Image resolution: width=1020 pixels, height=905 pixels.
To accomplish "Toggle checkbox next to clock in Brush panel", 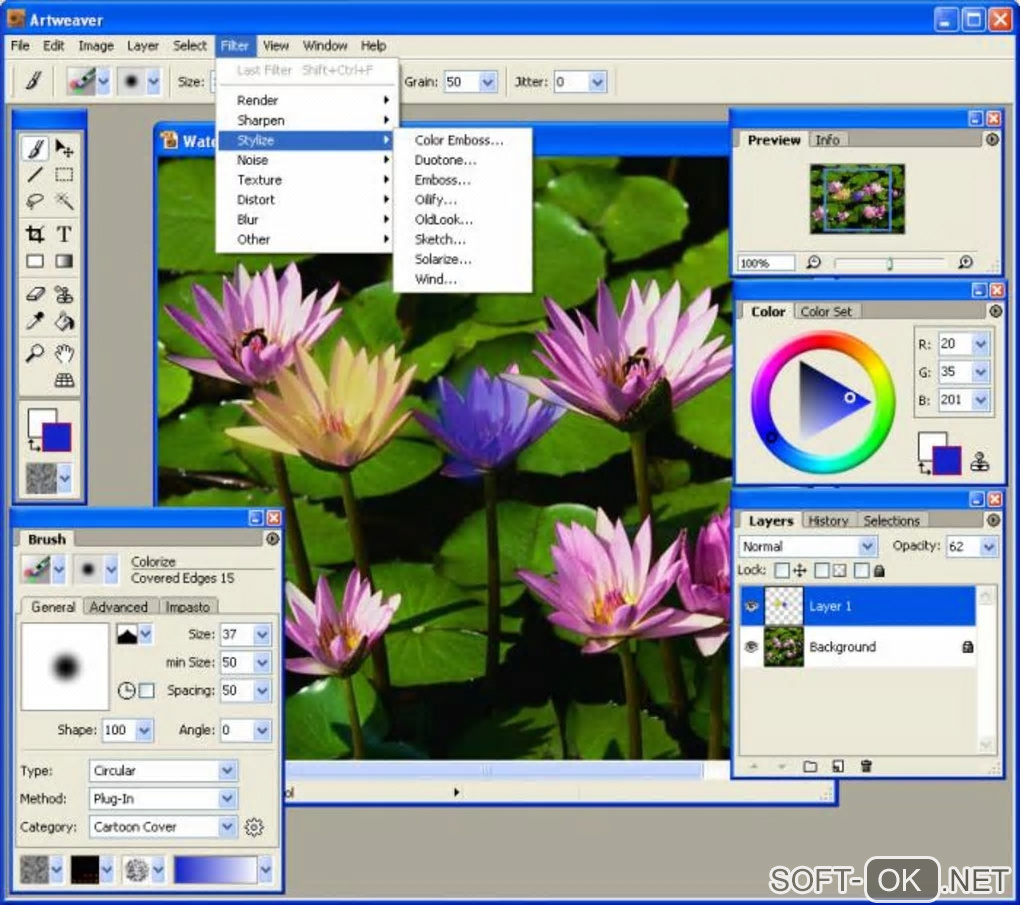I will point(147,690).
